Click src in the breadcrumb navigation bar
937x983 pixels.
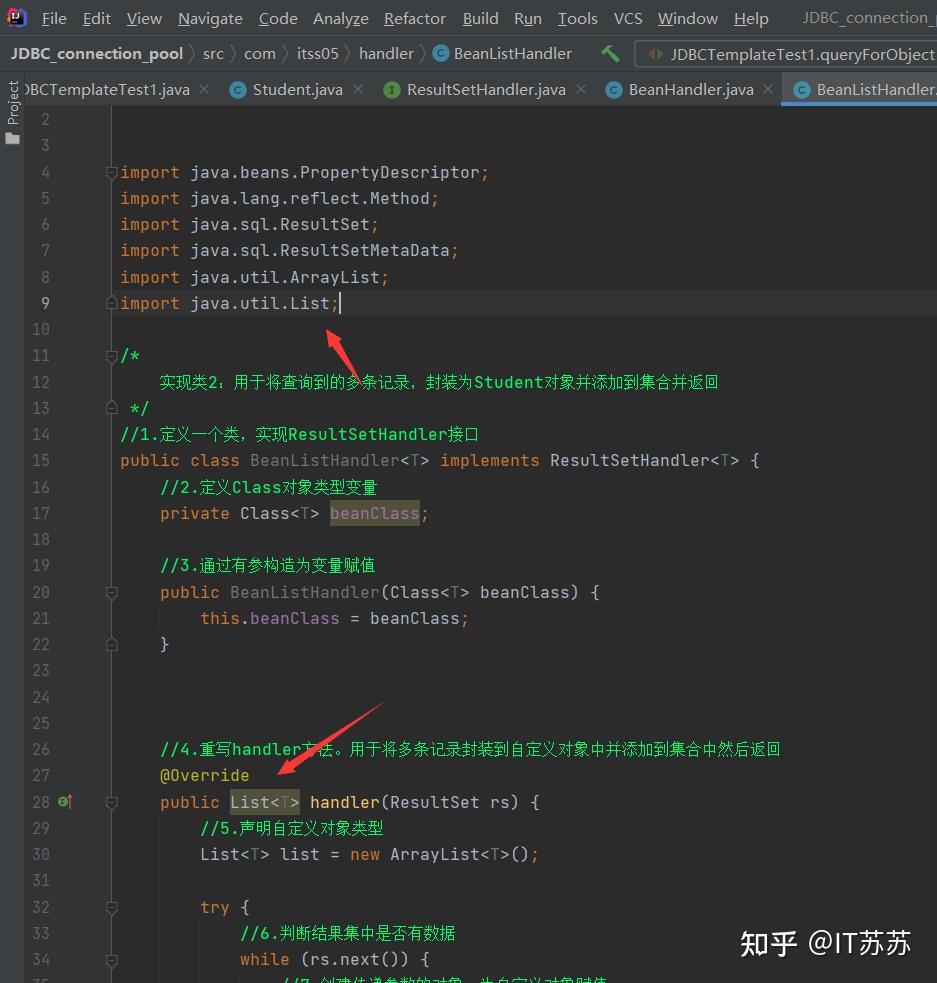coord(213,53)
